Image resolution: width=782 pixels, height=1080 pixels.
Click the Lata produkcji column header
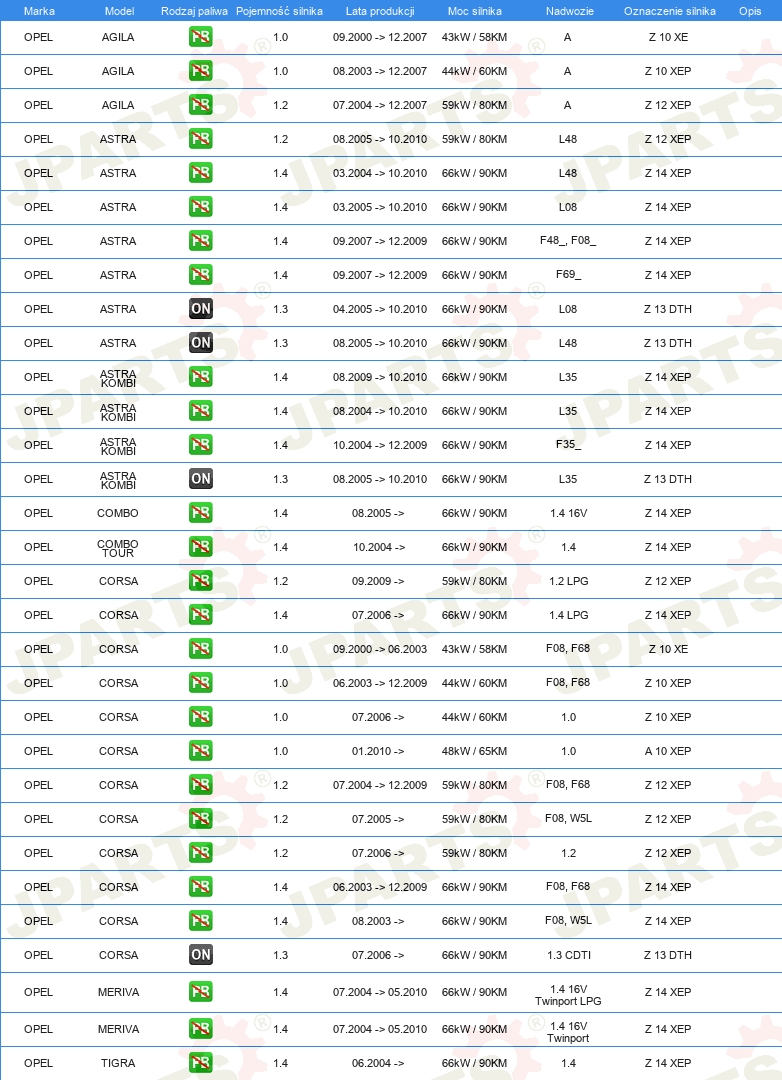click(380, 11)
